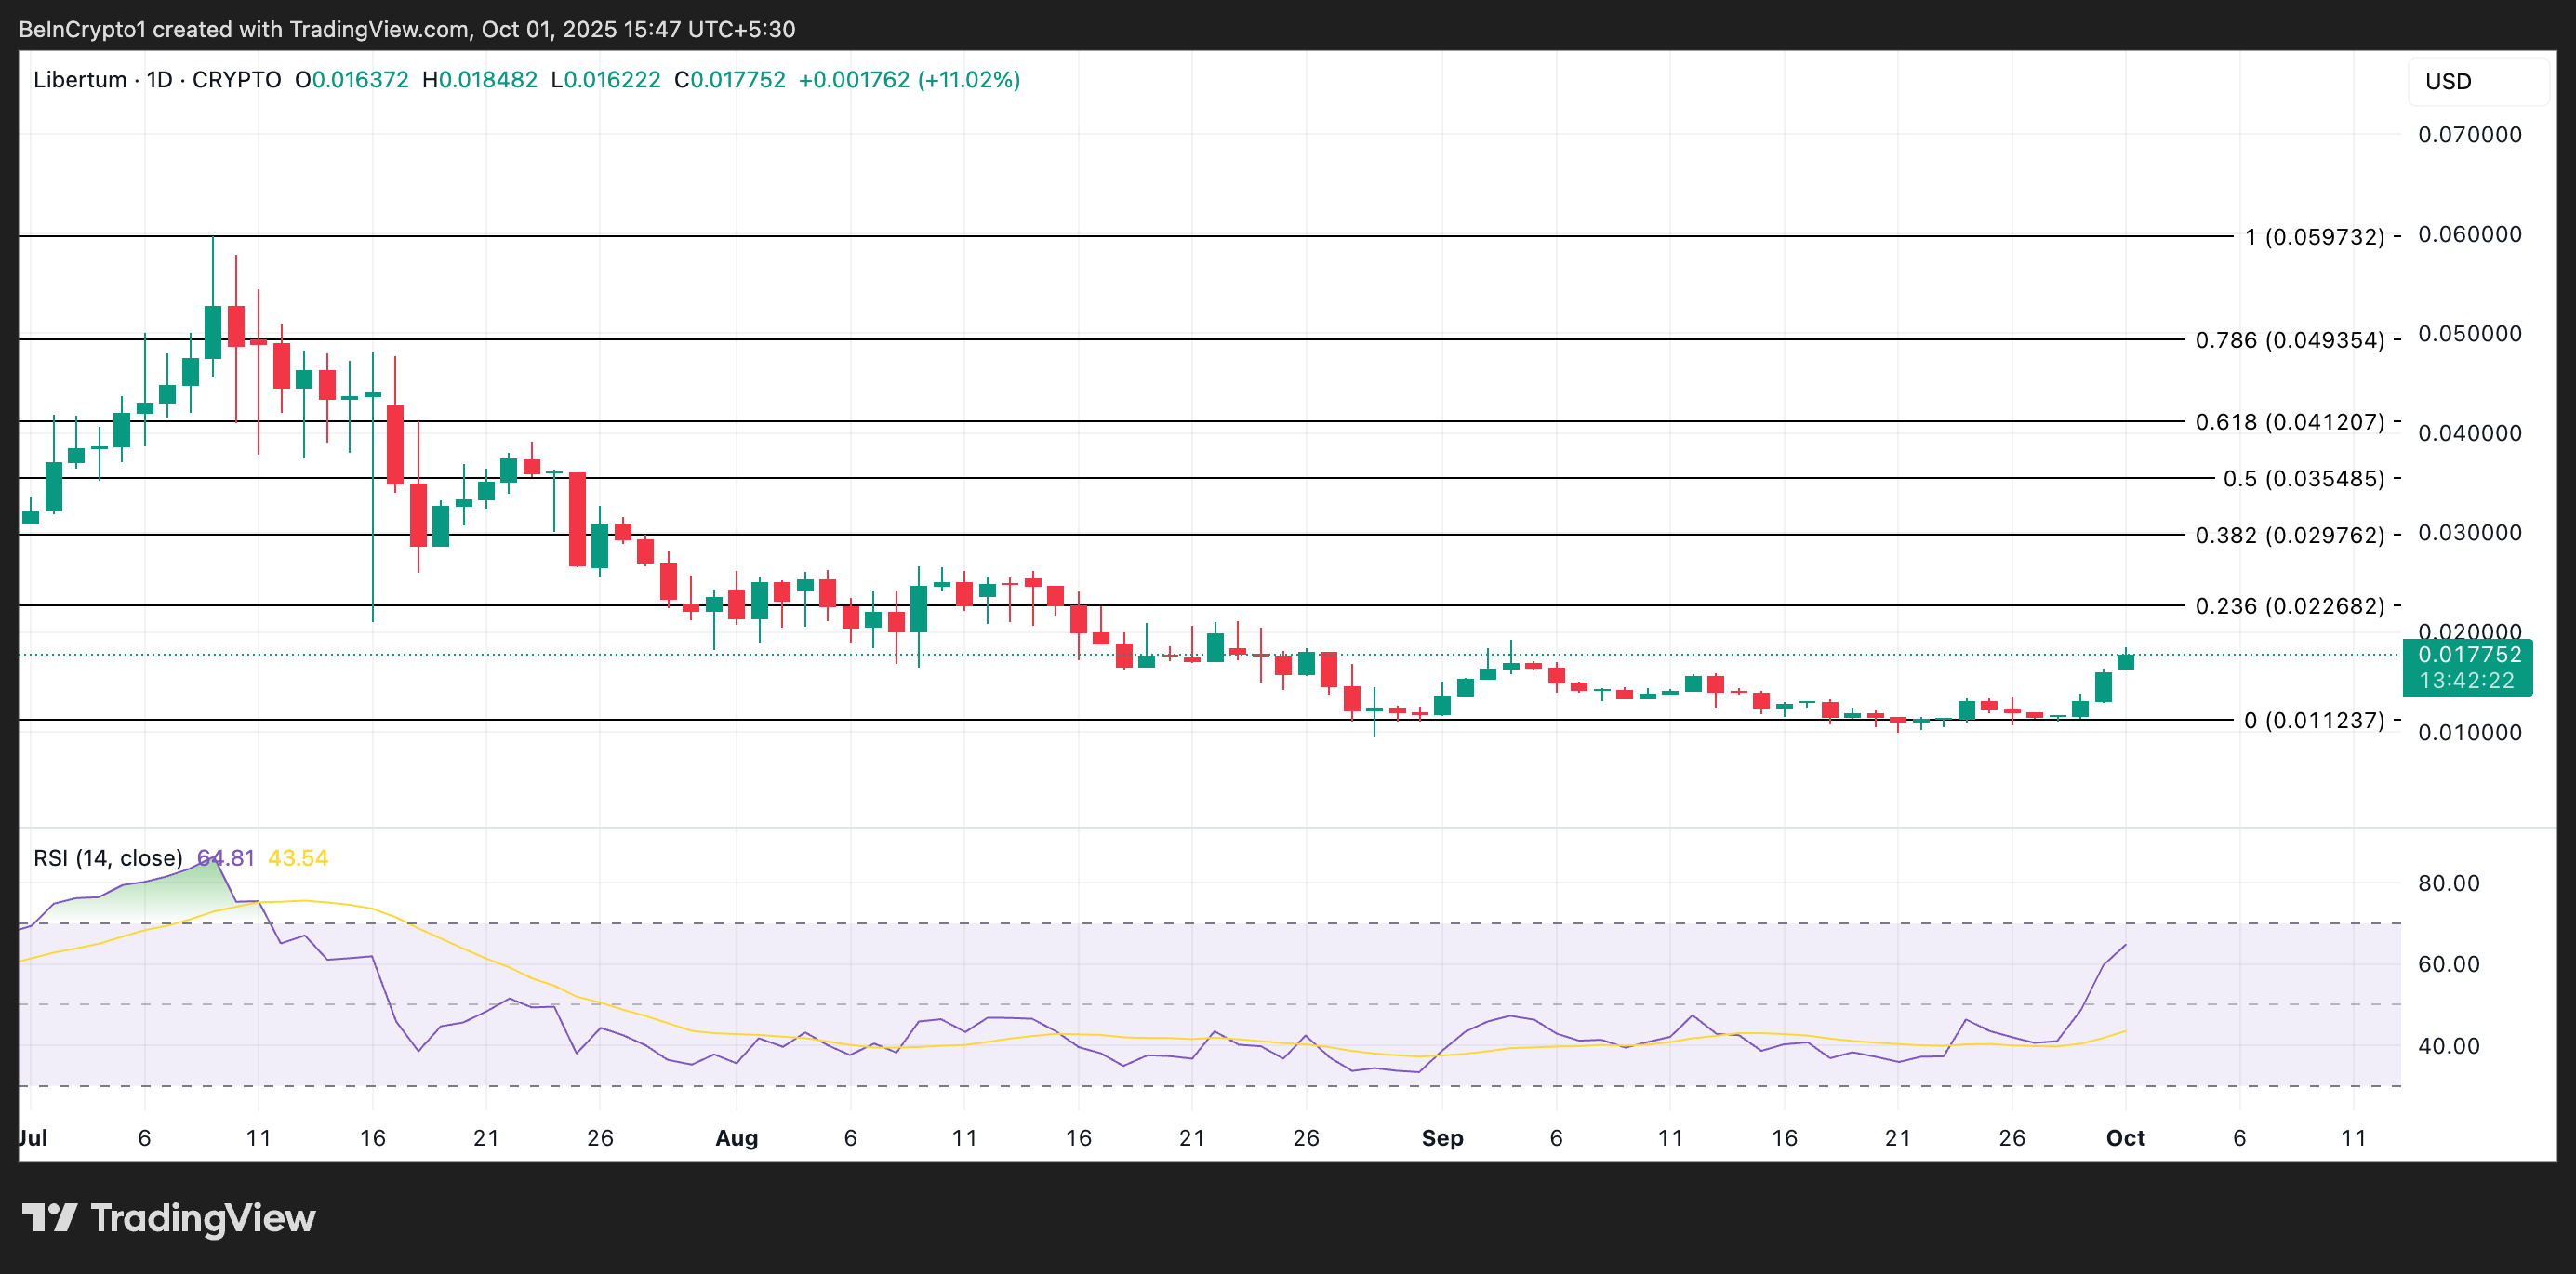Click the Sep label on the date axis
Image resolution: width=2576 pixels, height=1274 pixels.
(x=1442, y=1137)
